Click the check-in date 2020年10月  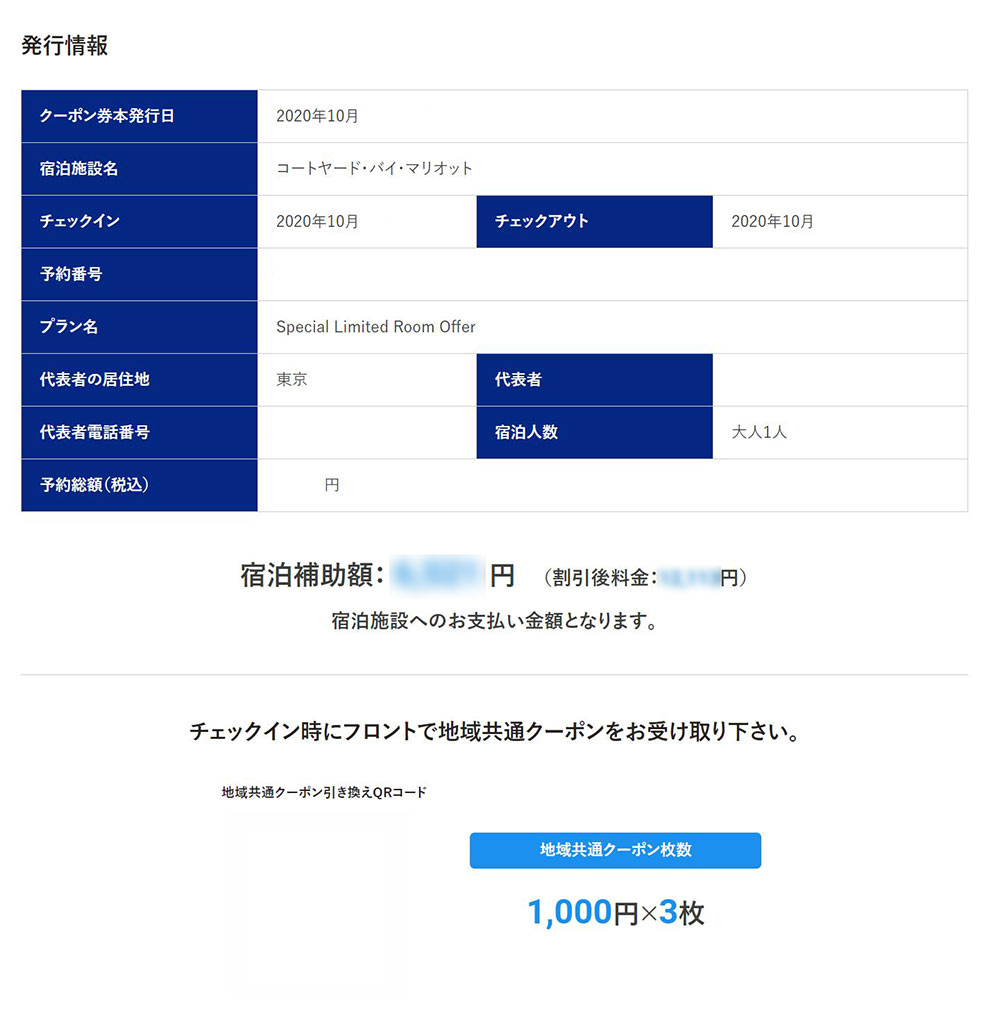click(x=317, y=221)
